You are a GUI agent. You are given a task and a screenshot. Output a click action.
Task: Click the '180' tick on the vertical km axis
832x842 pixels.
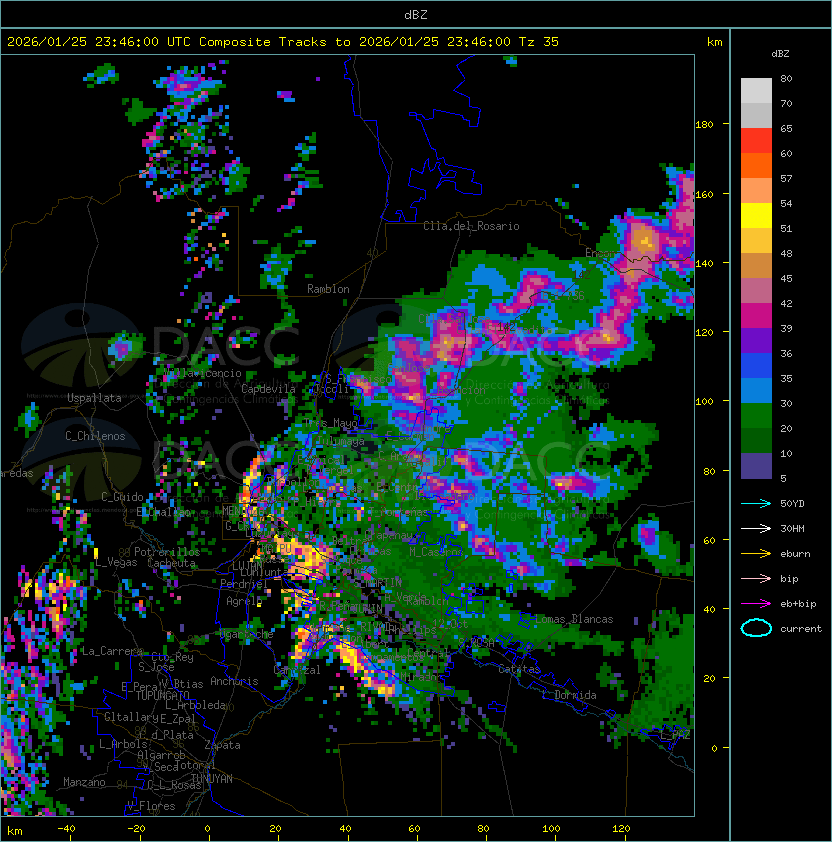704,125
